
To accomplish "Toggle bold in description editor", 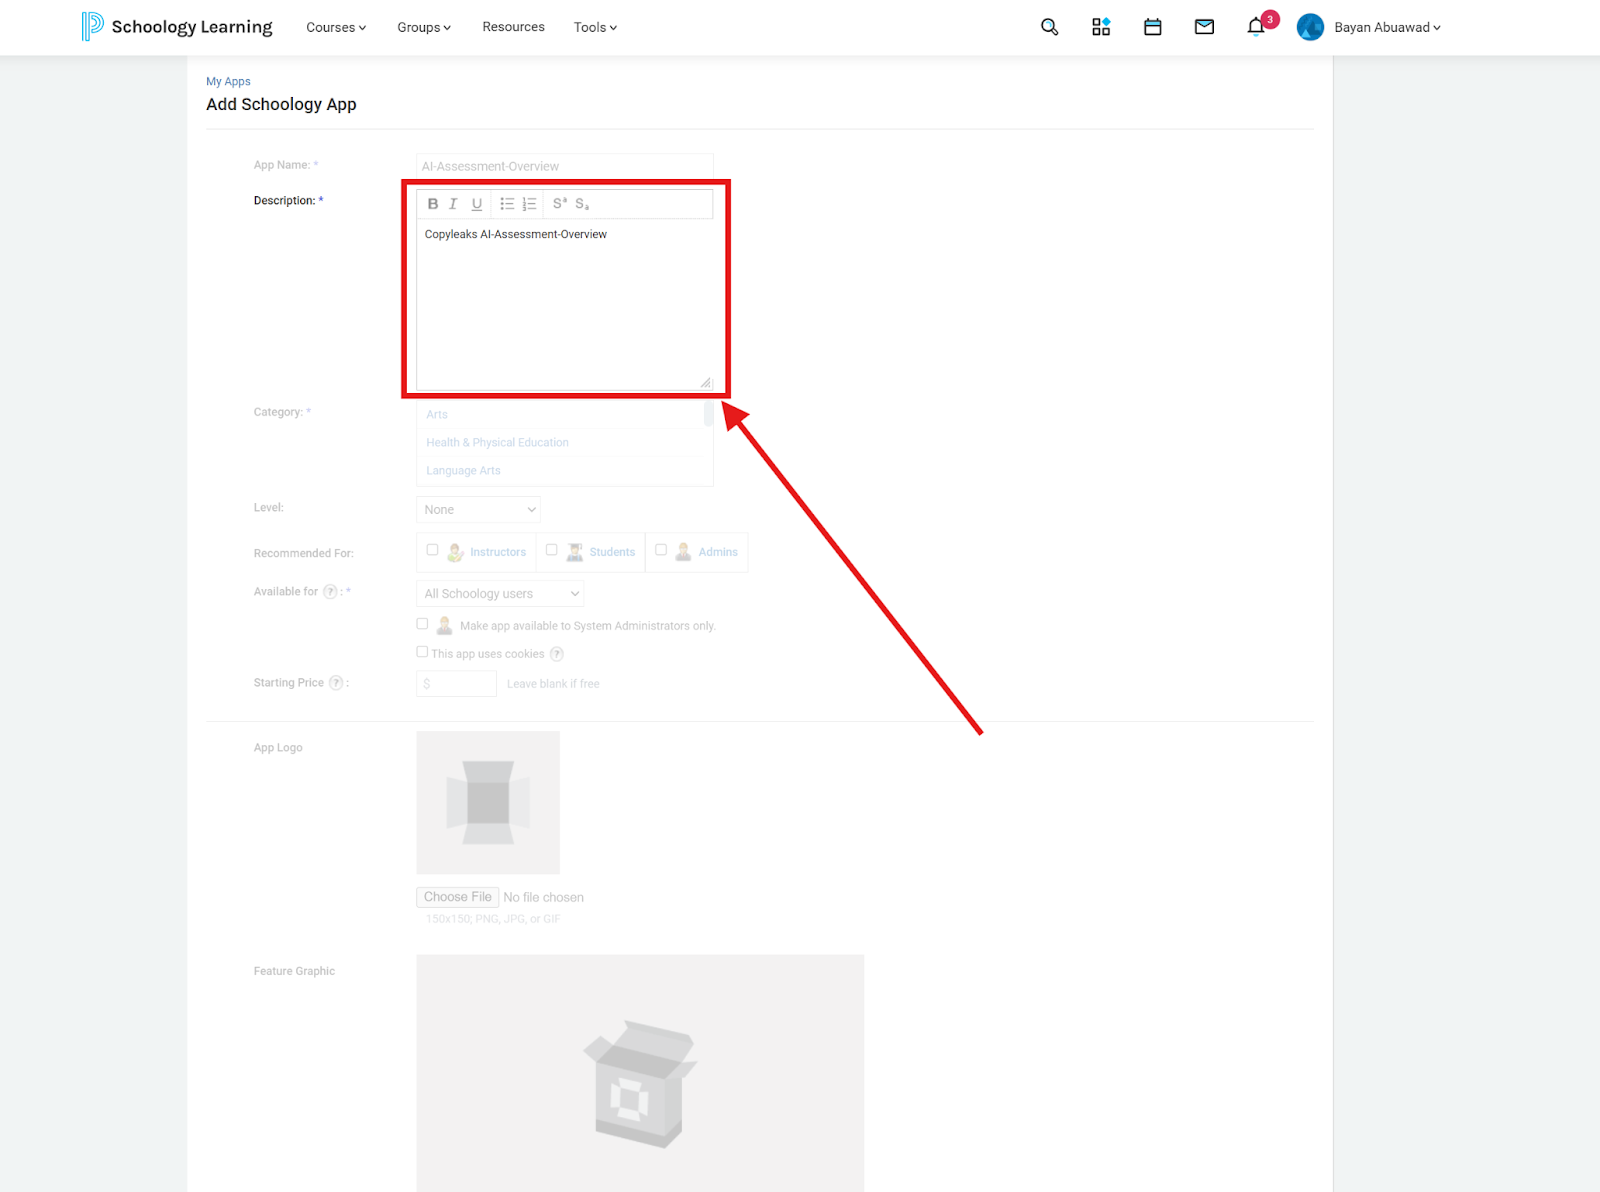I will 433,204.
